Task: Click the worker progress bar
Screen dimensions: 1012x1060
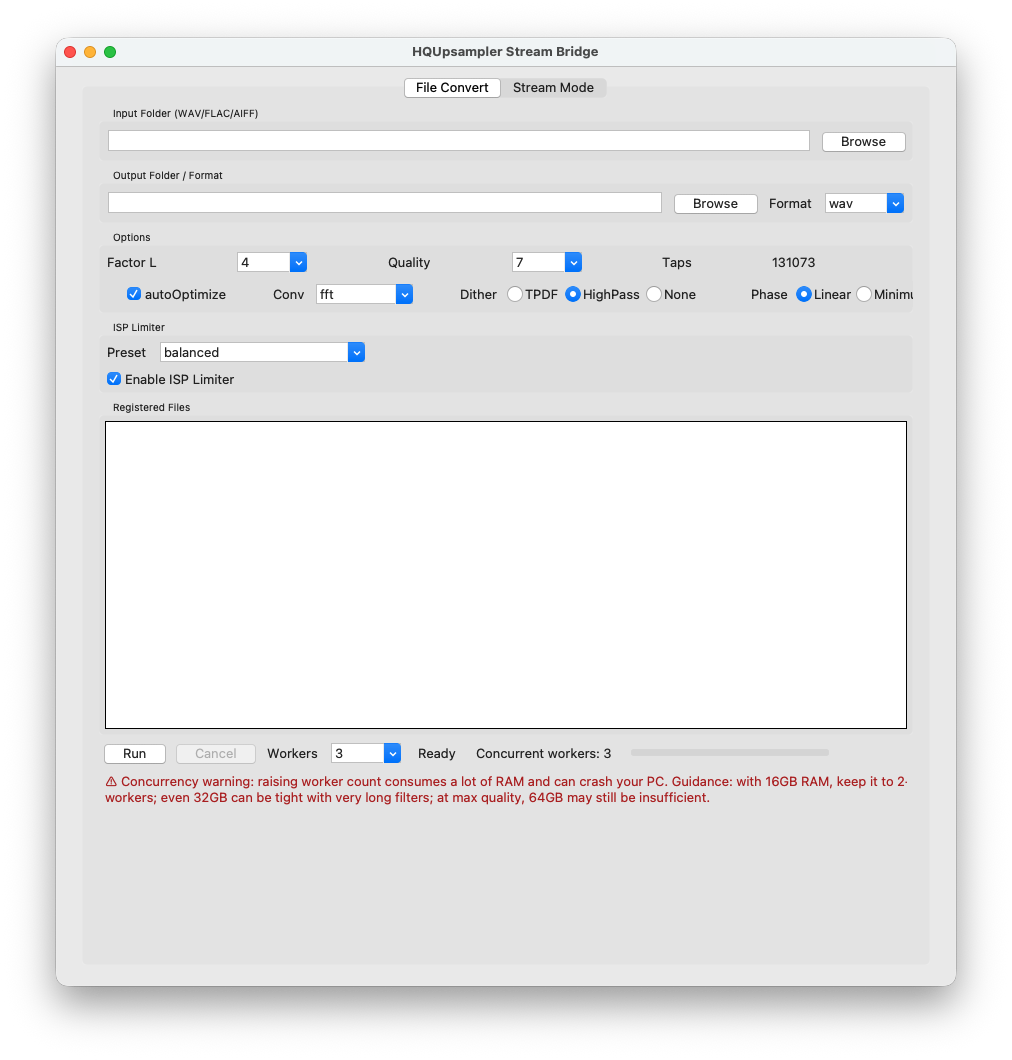Action: point(729,752)
